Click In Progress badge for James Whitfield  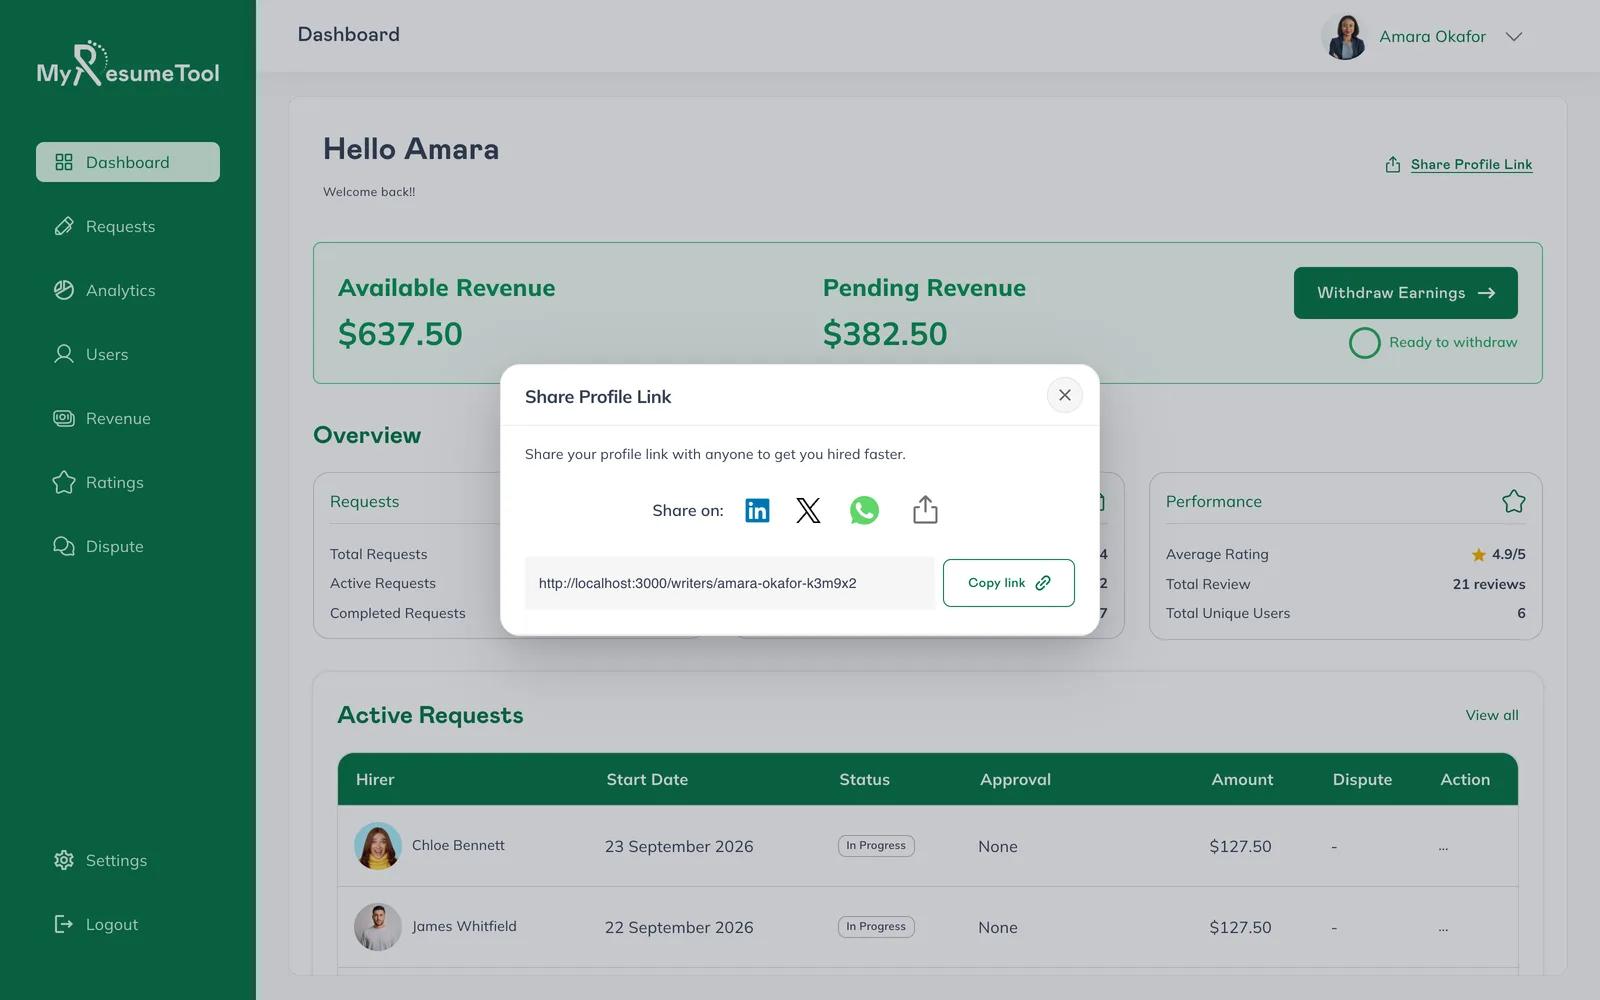pos(876,927)
